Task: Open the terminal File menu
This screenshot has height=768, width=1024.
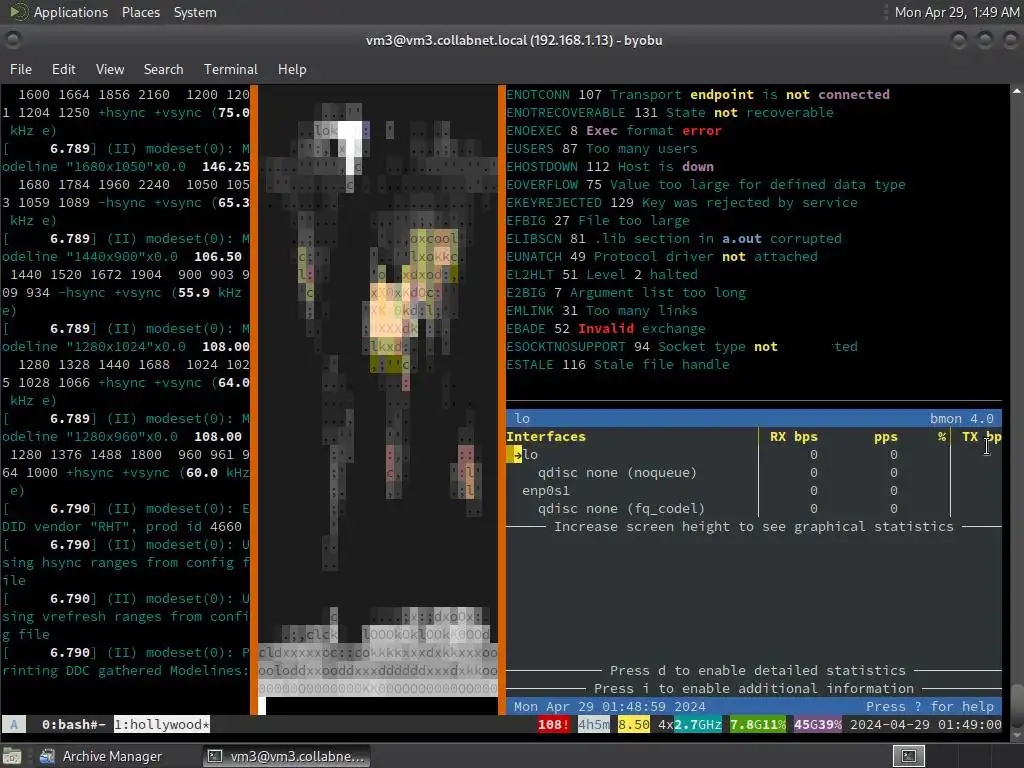Action: coord(20,69)
